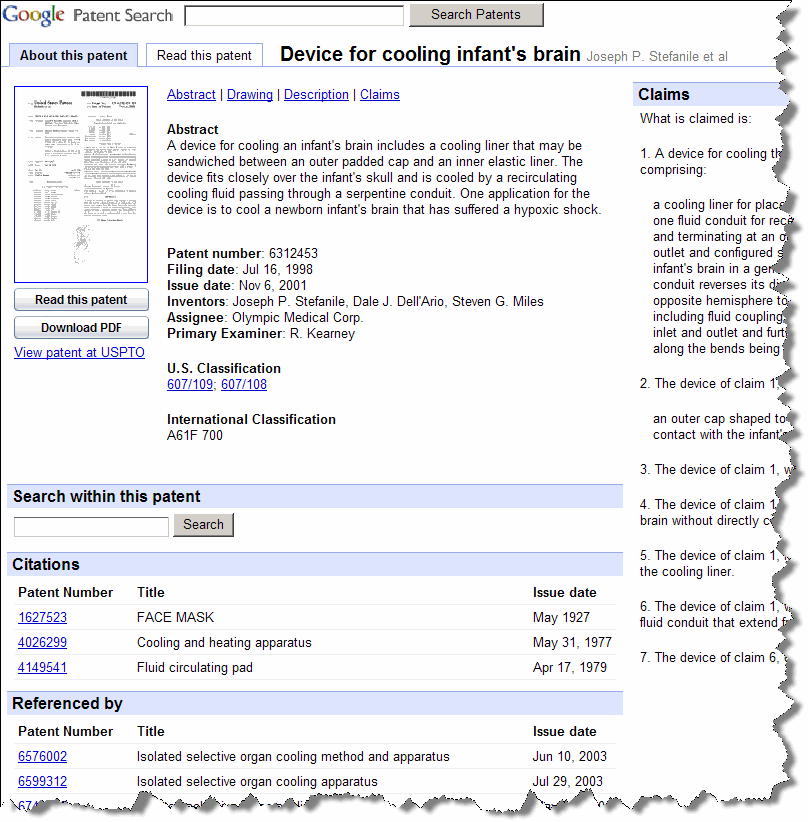Open cited patent 4149541
The height and width of the screenshot is (822, 808).
(x=42, y=667)
